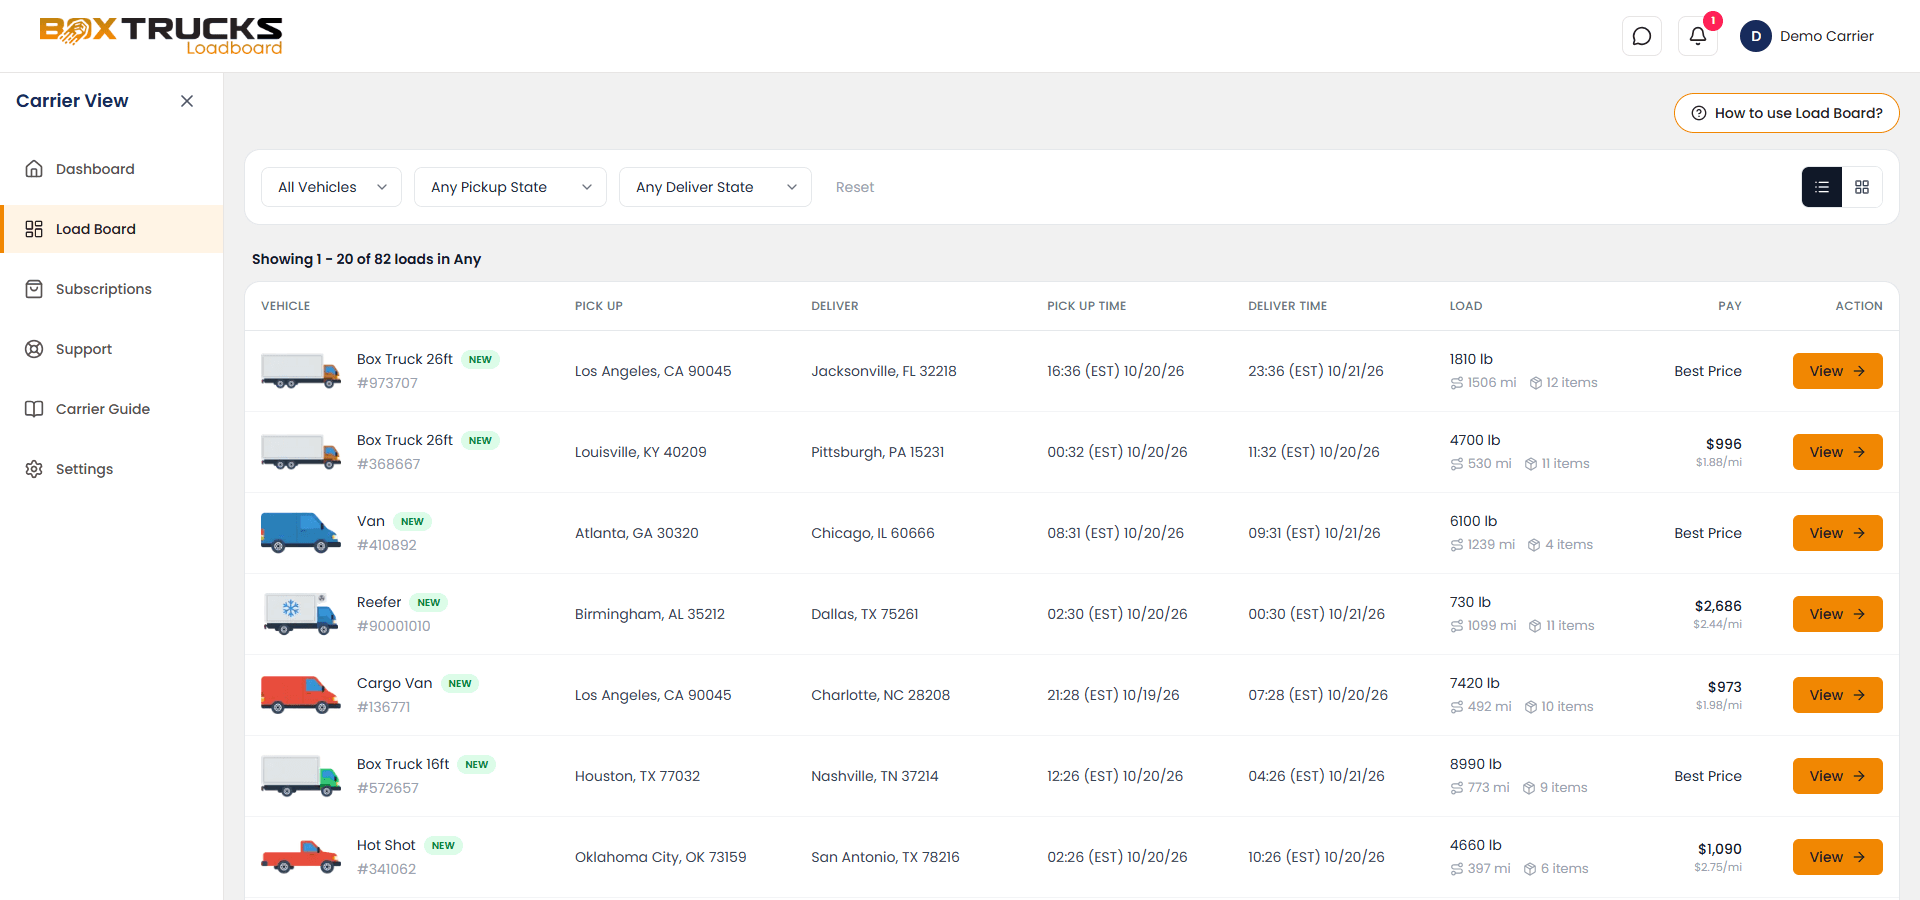Click the DELIVER TIME column header

[x=1287, y=306]
